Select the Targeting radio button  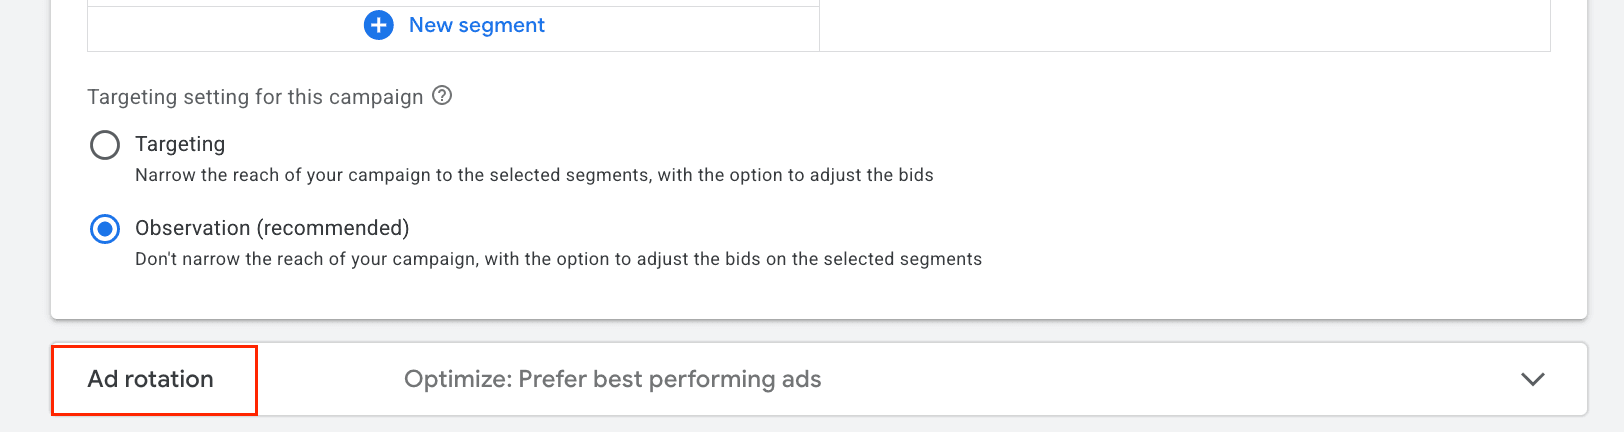click(x=105, y=145)
